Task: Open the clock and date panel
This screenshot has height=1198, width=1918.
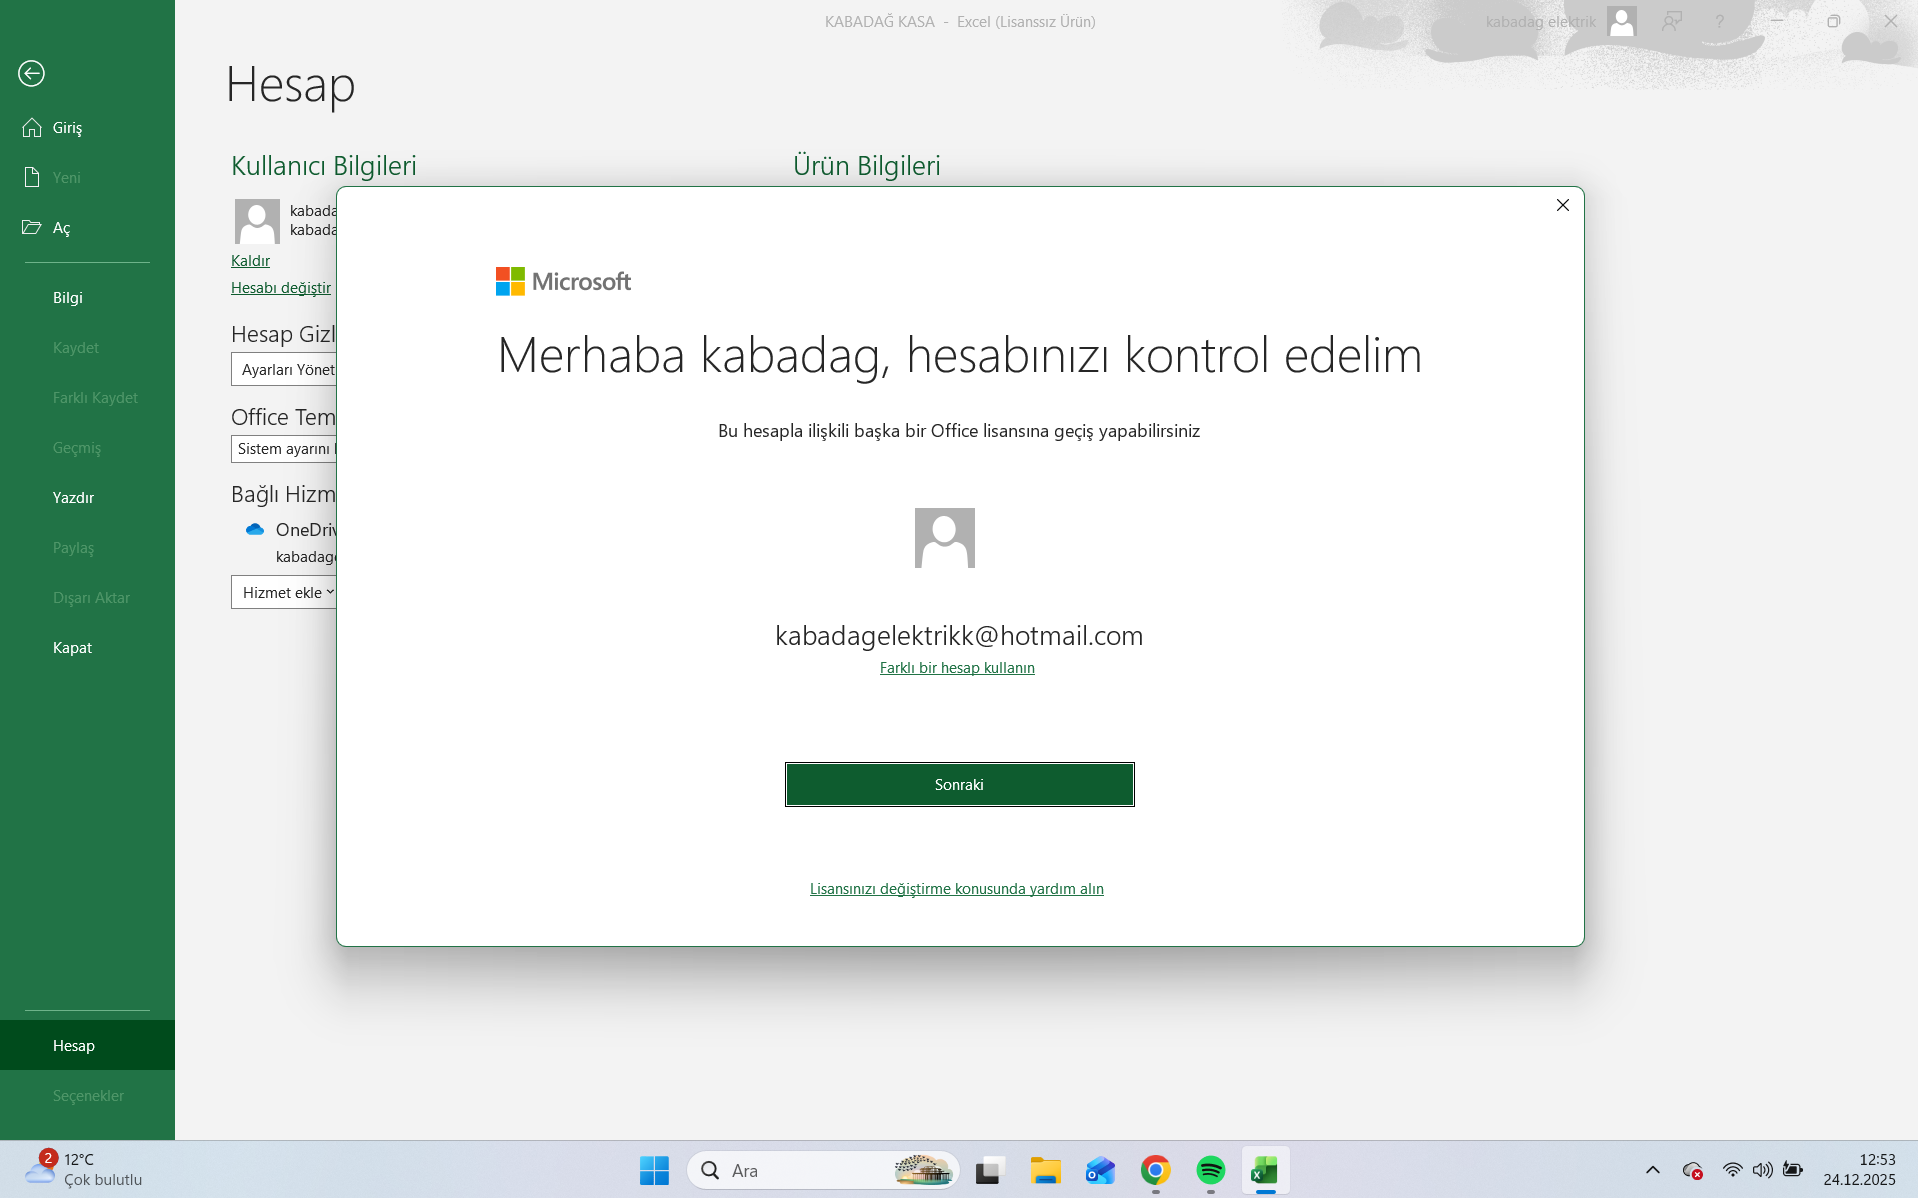Action: tap(1859, 1170)
